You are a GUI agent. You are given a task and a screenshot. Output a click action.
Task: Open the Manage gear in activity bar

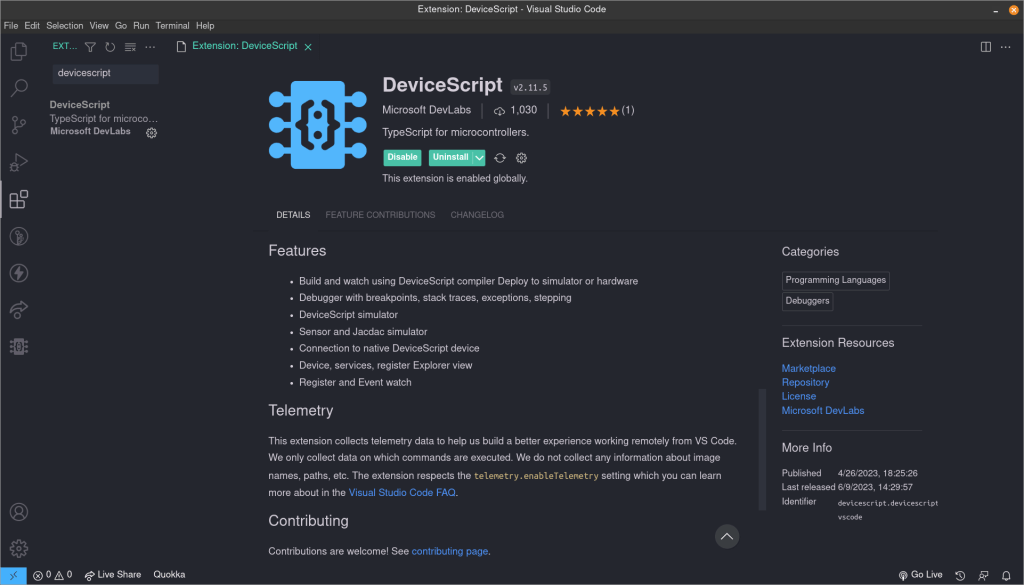pyautogui.click(x=19, y=548)
